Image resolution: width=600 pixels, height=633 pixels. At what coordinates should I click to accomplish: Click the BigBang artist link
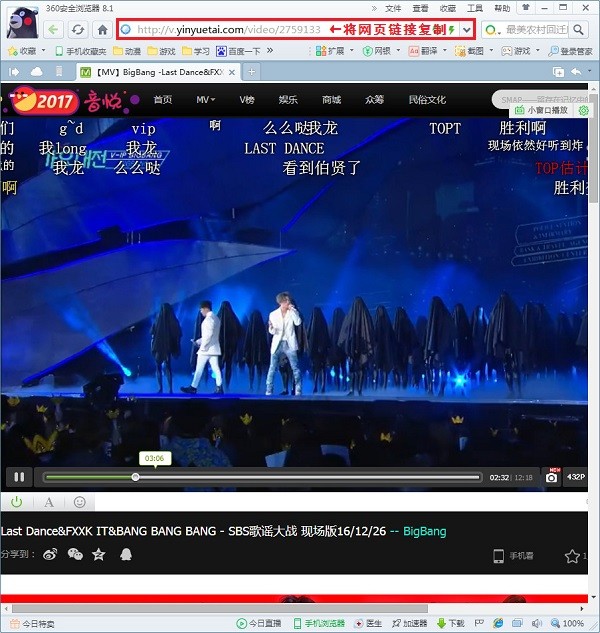[424, 531]
